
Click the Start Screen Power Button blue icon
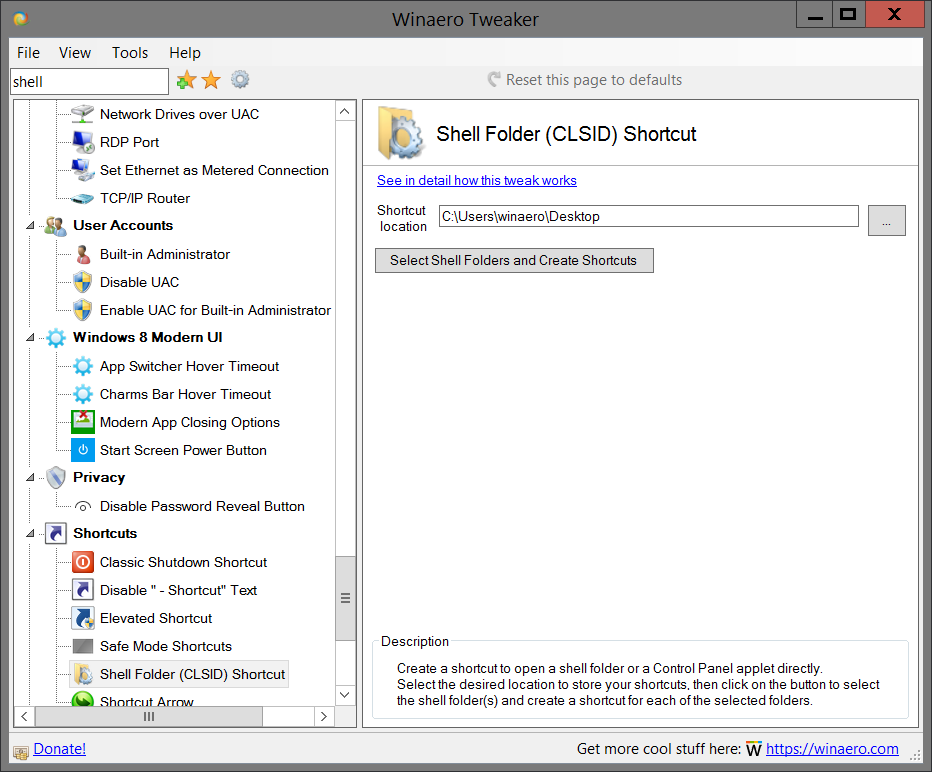(x=83, y=450)
